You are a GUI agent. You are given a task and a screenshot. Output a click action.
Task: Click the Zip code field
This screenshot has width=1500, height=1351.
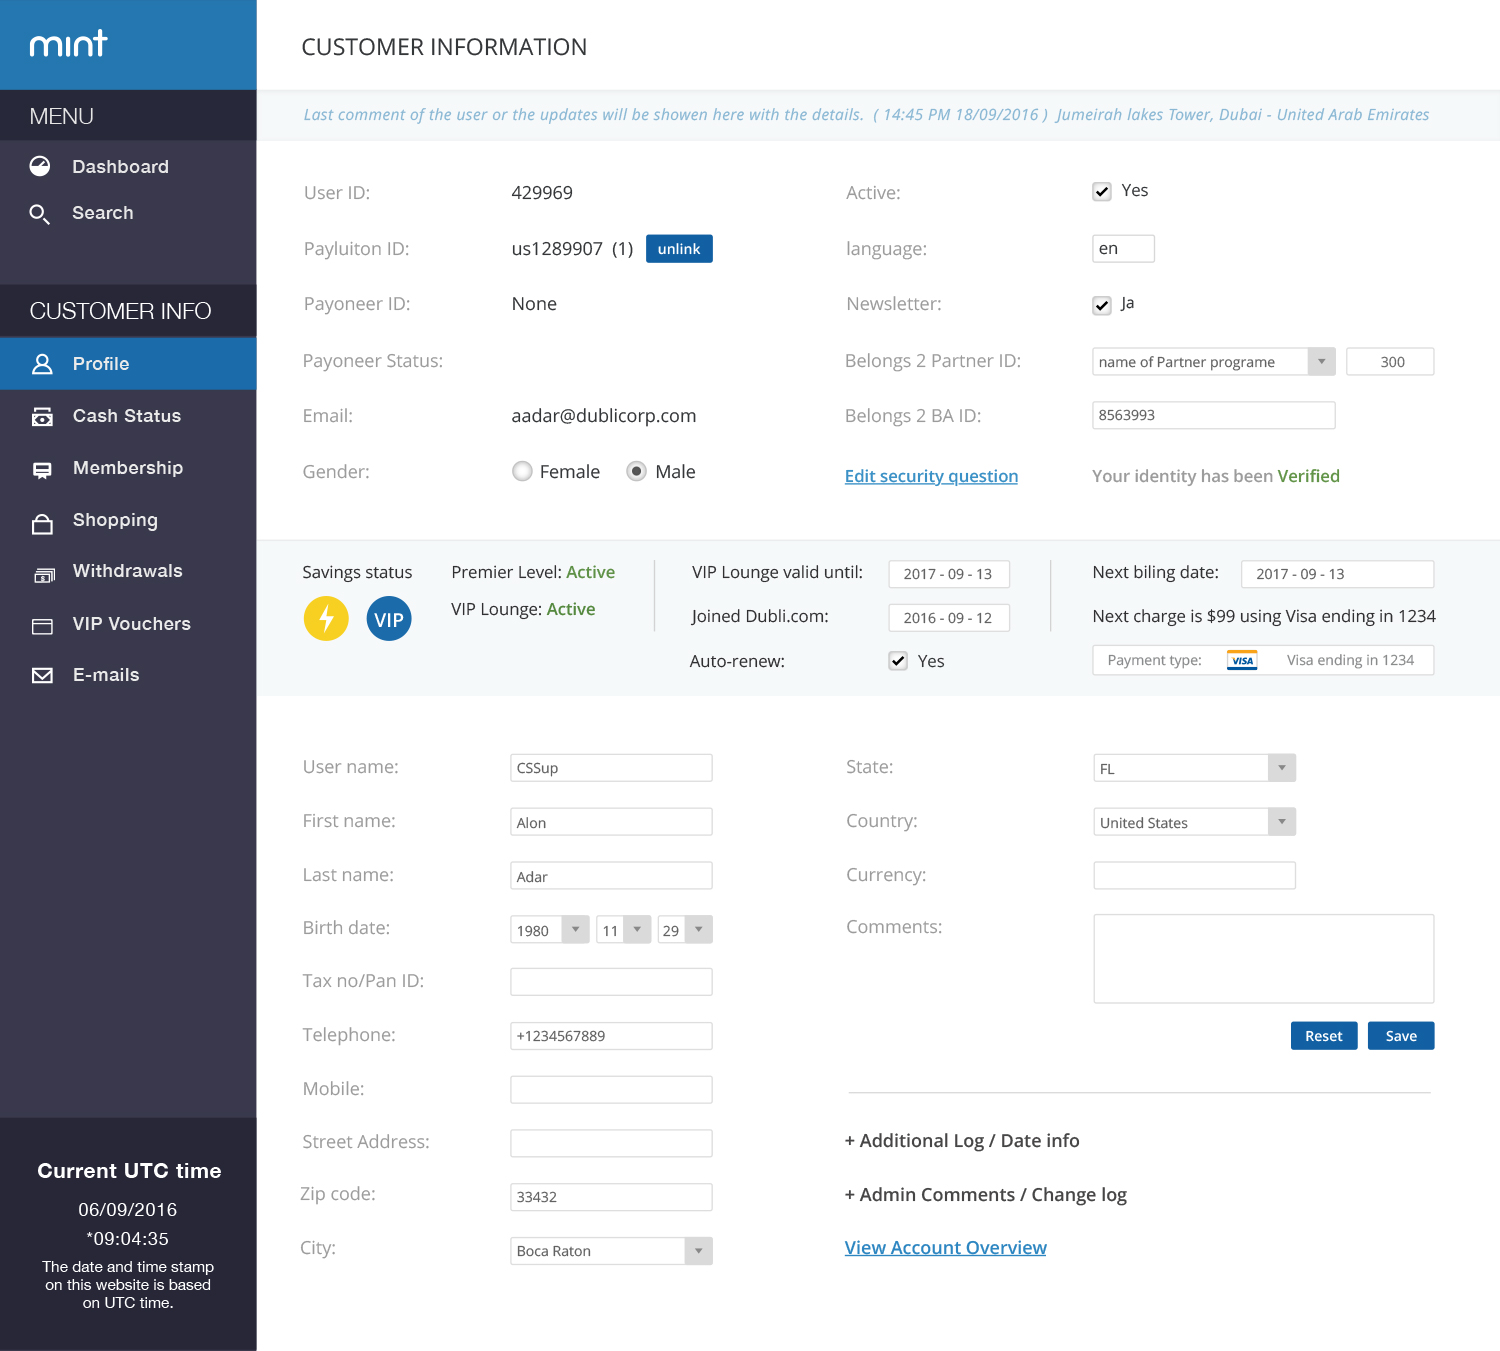coord(612,1197)
